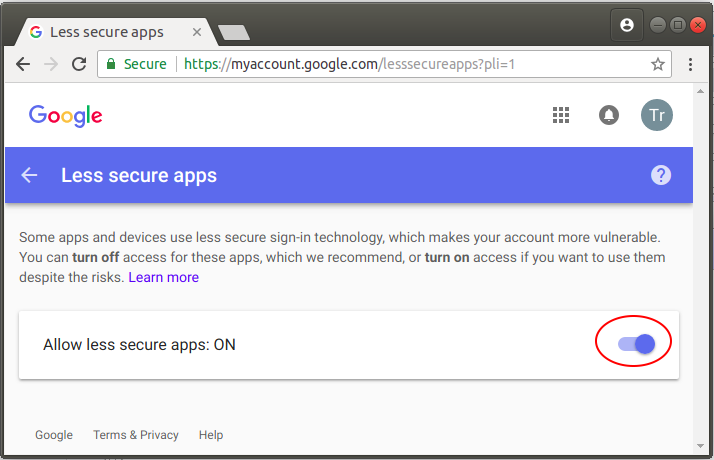The image size is (714, 460).
Task: Open the Google apps grid
Action: (x=561, y=115)
